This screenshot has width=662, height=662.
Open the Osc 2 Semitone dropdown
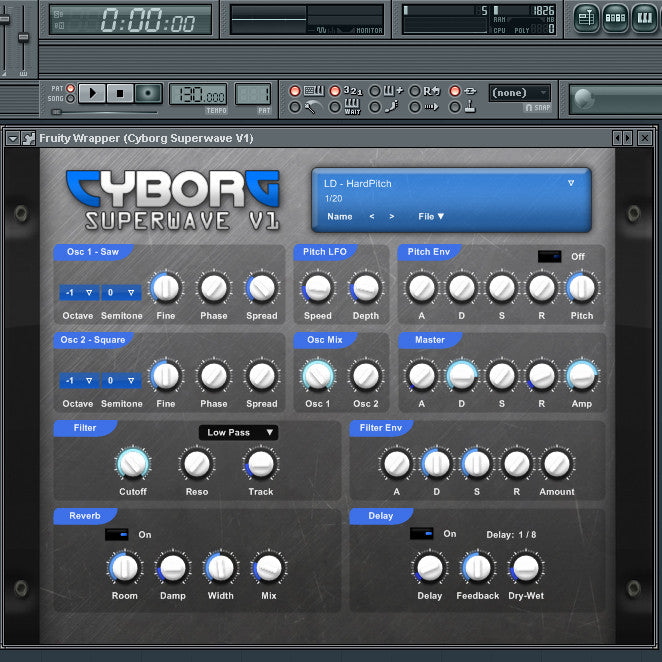click(x=121, y=380)
